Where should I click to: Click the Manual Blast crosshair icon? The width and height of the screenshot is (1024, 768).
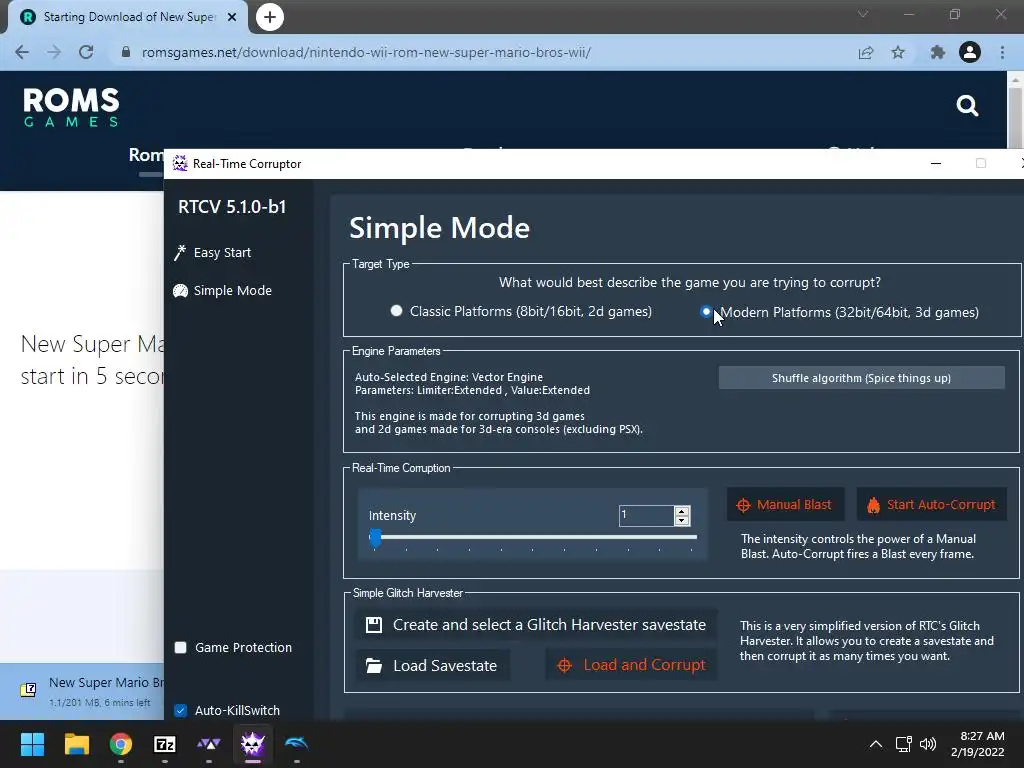click(743, 505)
